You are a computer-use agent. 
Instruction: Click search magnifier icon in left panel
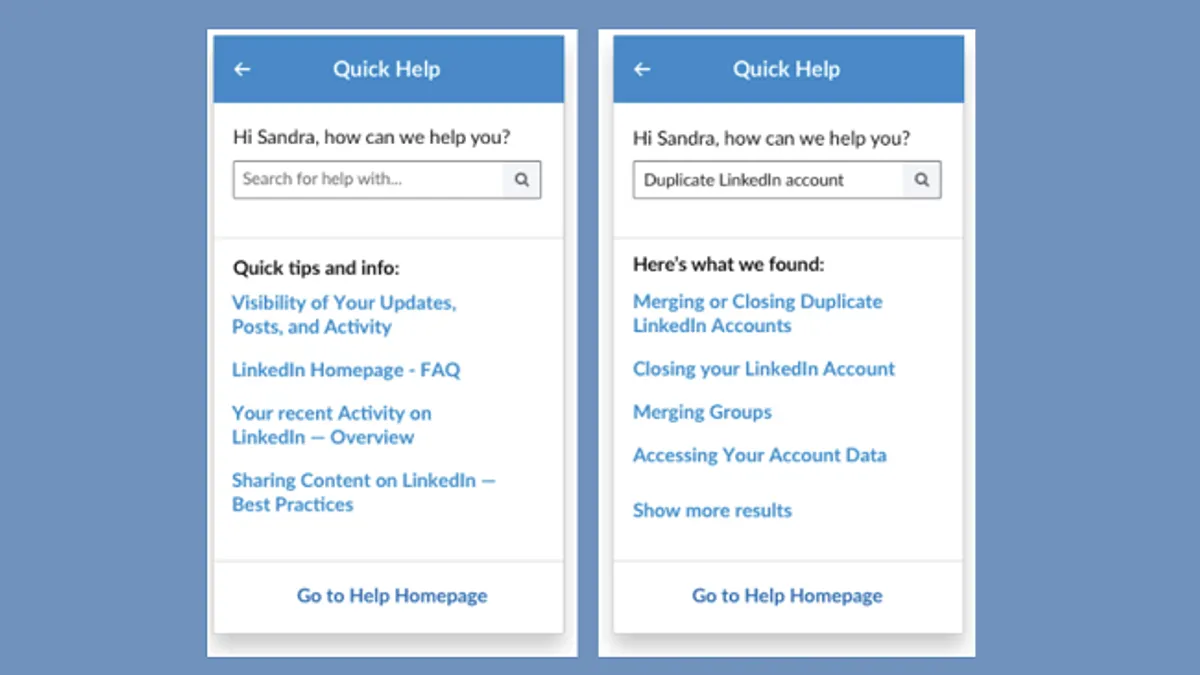tap(521, 180)
